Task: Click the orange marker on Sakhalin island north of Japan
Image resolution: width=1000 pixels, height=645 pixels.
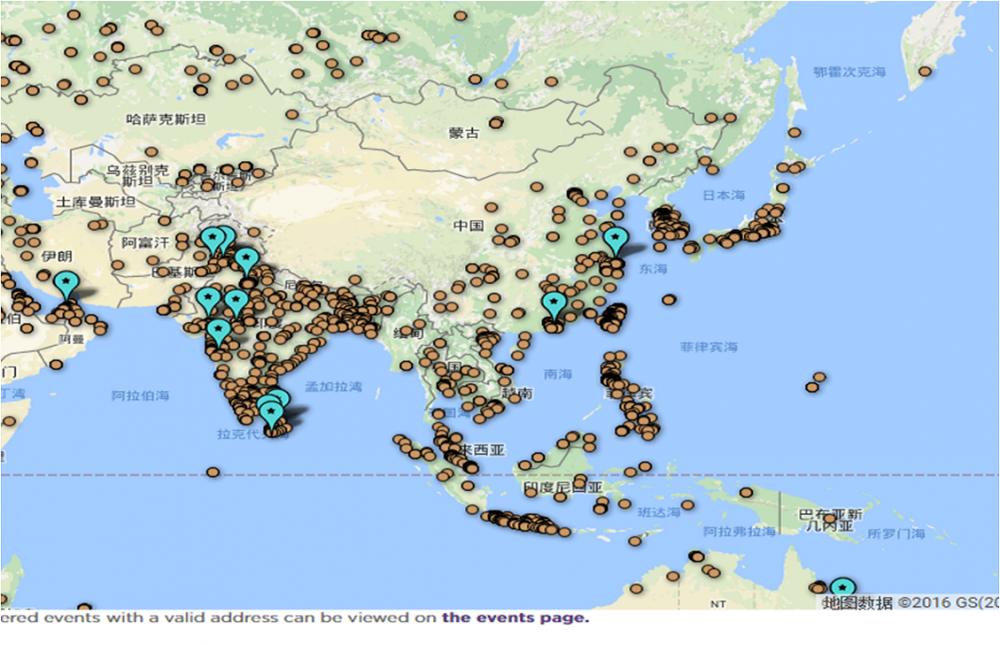Action: [794, 133]
